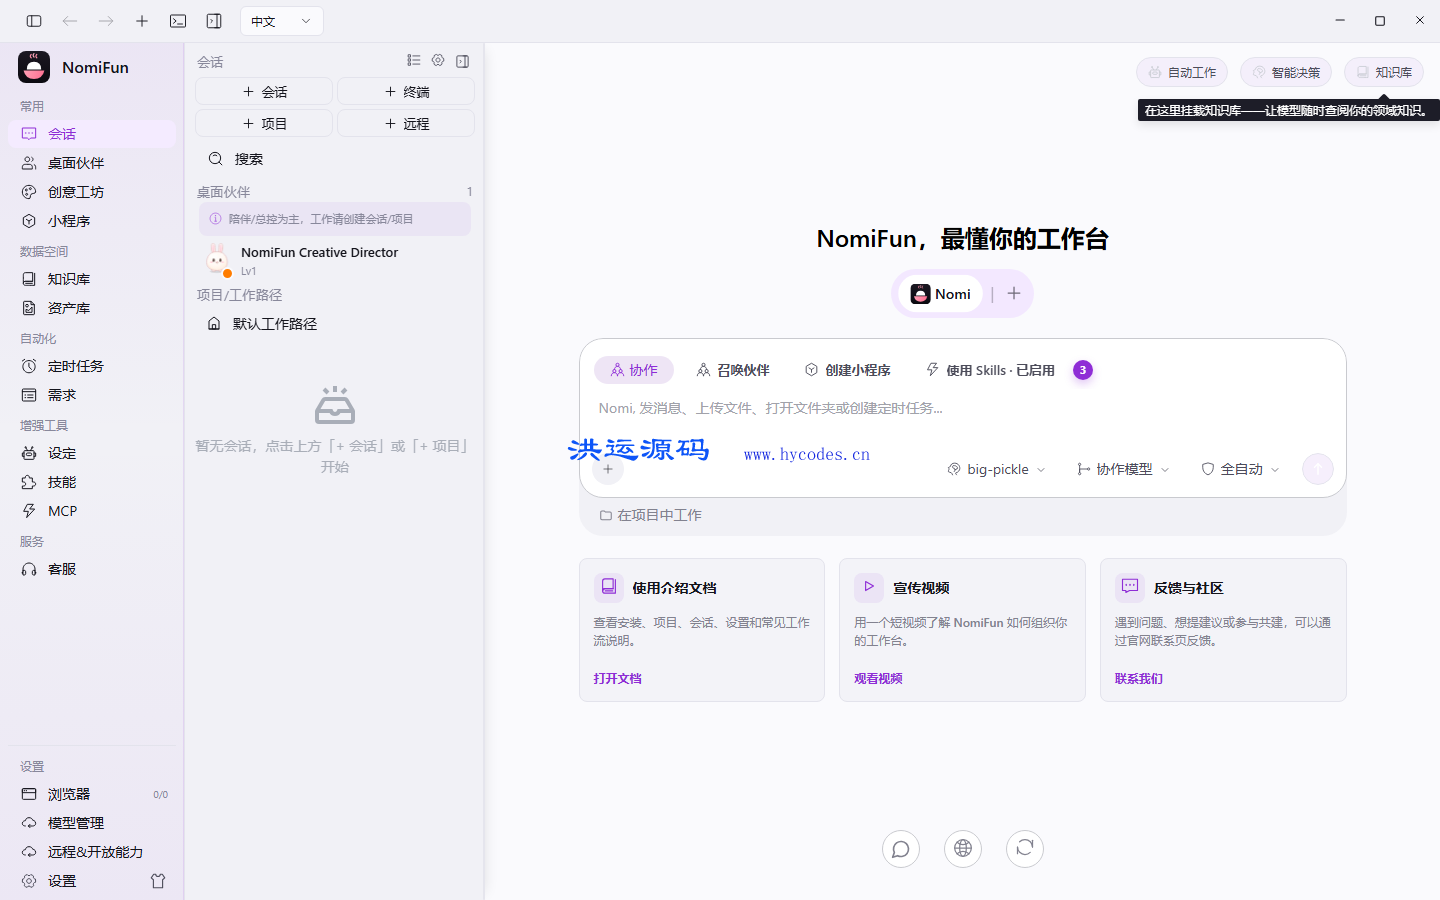1440x900 pixels.
Task: Click the plus icon in the title bar
Action: point(142,21)
